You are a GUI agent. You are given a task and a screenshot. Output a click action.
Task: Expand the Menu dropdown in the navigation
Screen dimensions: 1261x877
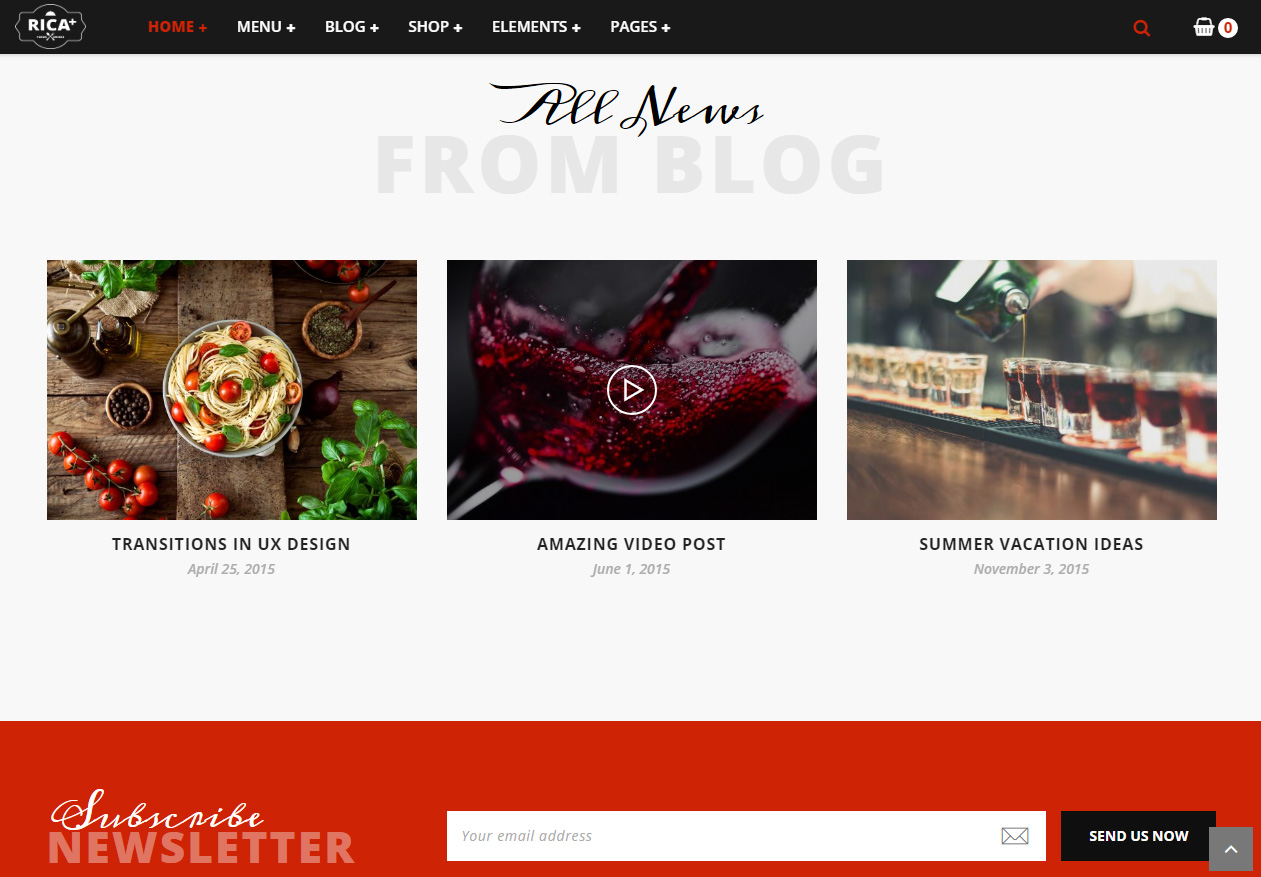coord(266,27)
